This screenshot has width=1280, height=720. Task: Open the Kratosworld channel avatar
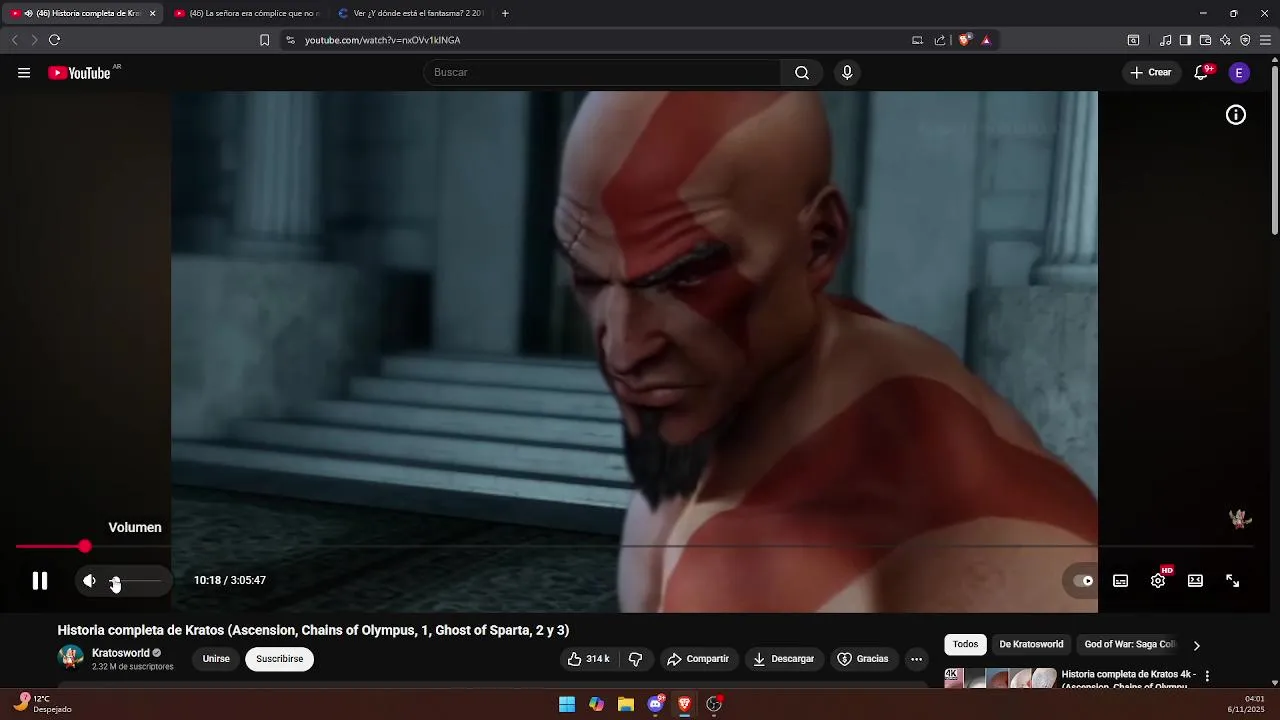tap(71, 658)
